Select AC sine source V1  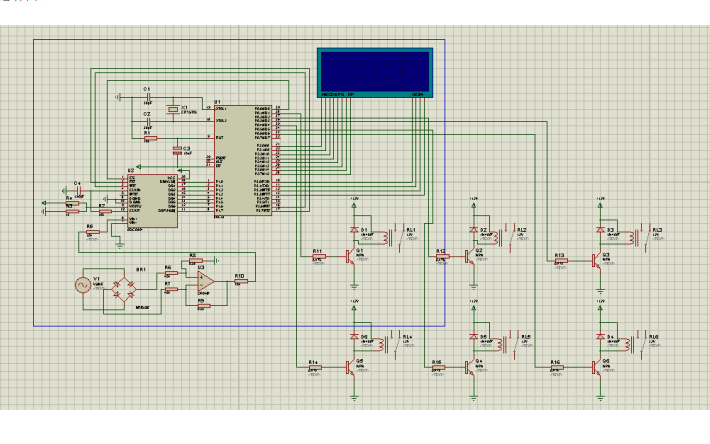[83, 285]
